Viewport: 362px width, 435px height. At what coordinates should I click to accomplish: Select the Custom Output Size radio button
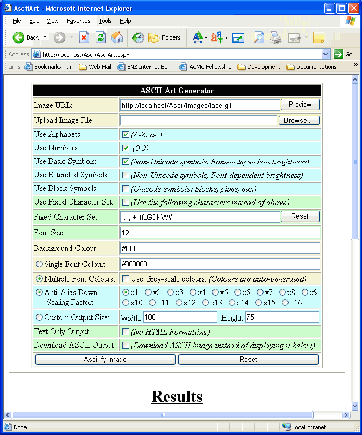[39, 317]
